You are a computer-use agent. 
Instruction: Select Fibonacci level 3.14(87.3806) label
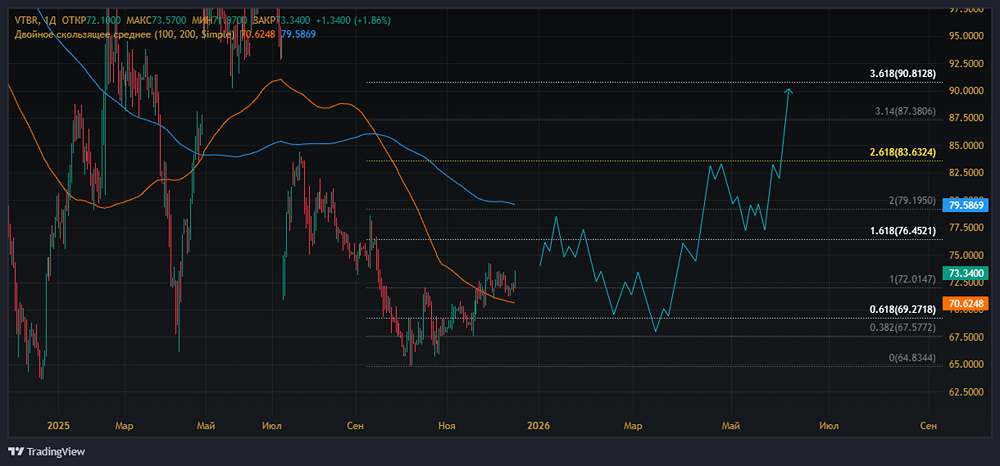point(905,110)
